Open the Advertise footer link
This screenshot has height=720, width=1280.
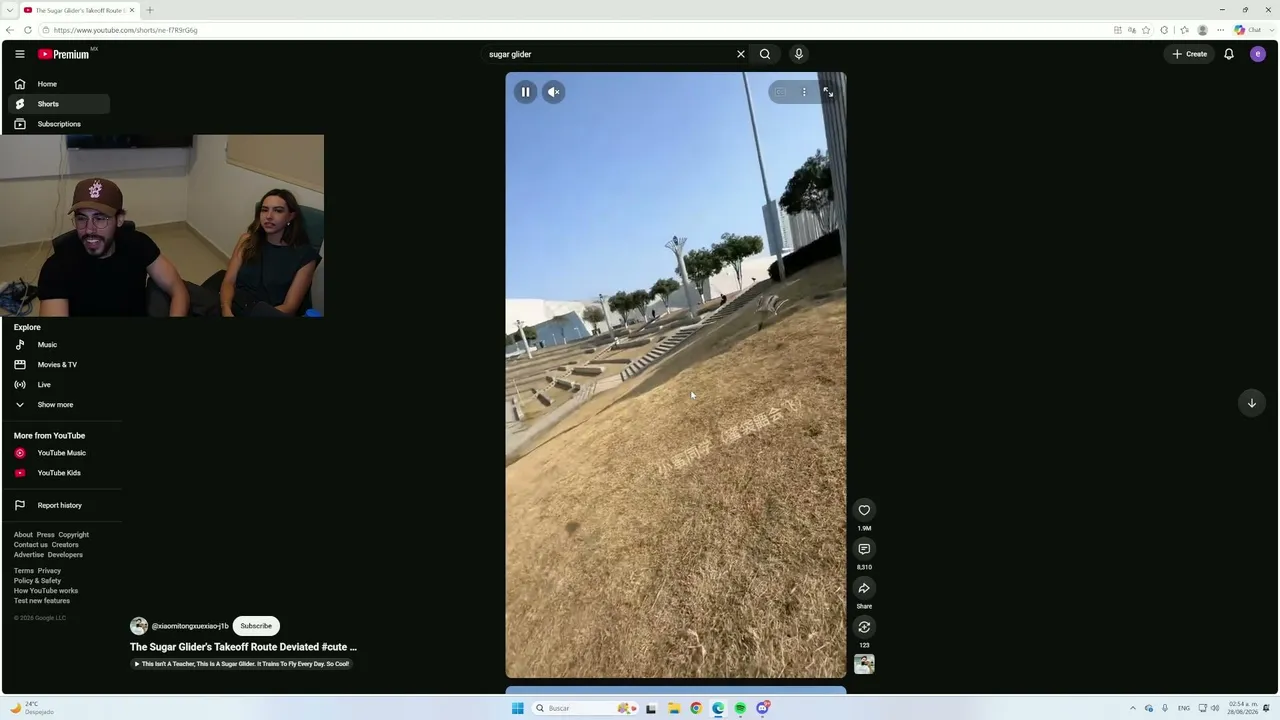(x=29, y=555)
